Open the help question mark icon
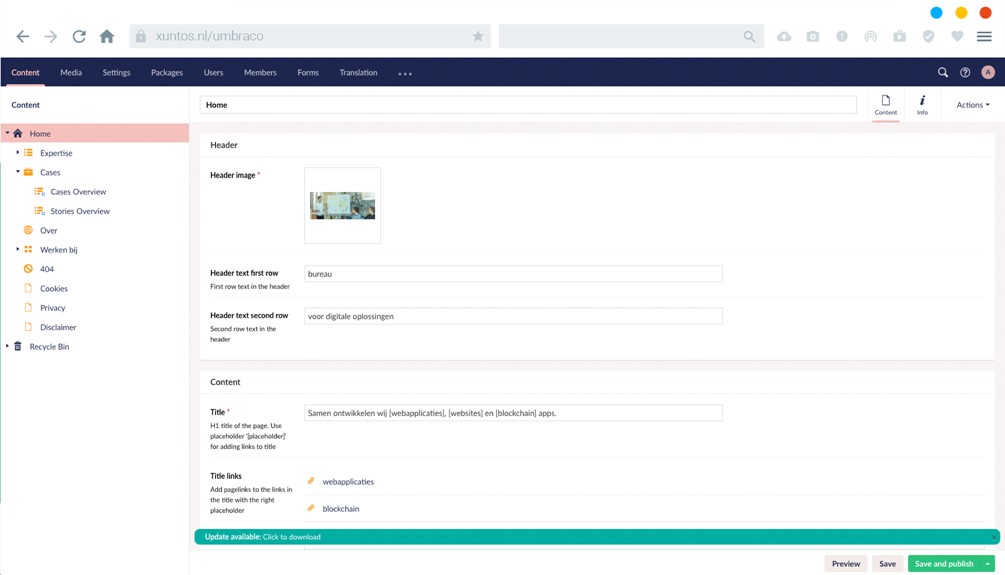Screen dimensions: 1005x575 point(965,73)
